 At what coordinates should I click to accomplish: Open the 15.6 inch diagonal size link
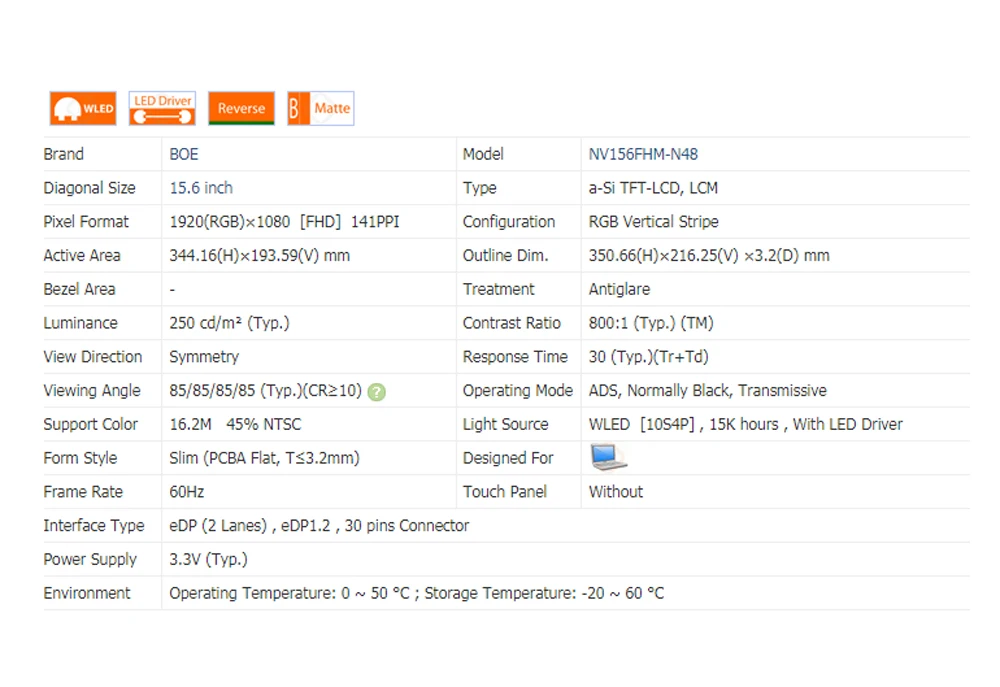(x=201, y=188)
